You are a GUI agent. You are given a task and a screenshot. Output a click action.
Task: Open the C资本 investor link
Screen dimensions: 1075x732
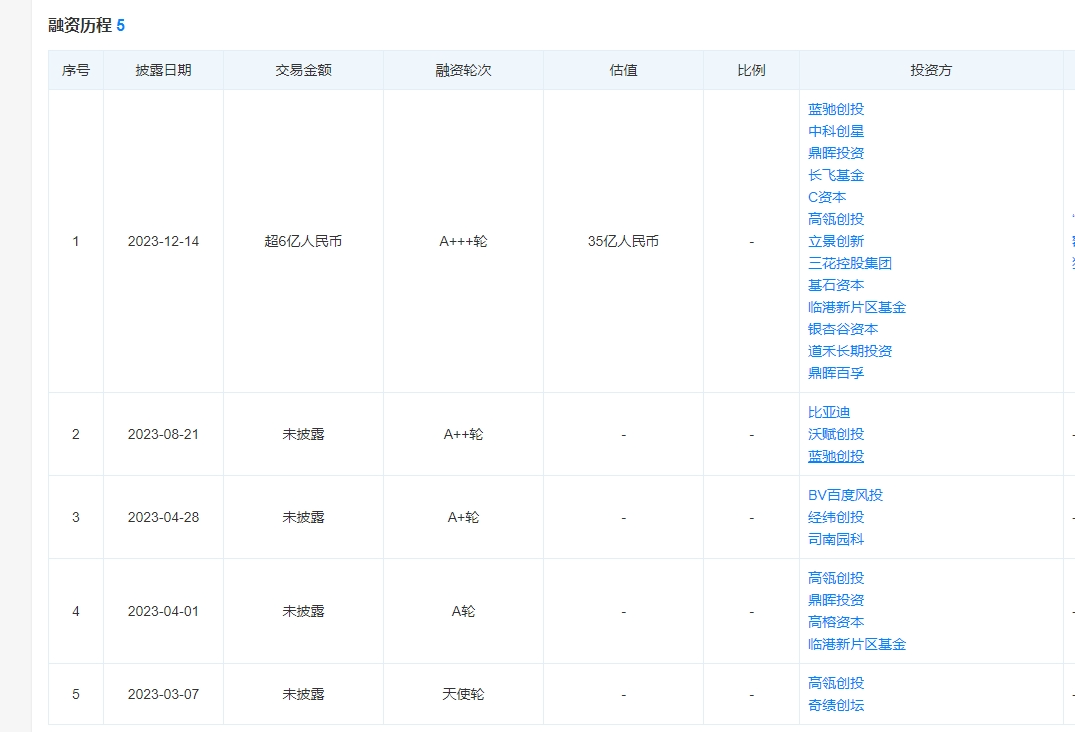click(827, 197)
